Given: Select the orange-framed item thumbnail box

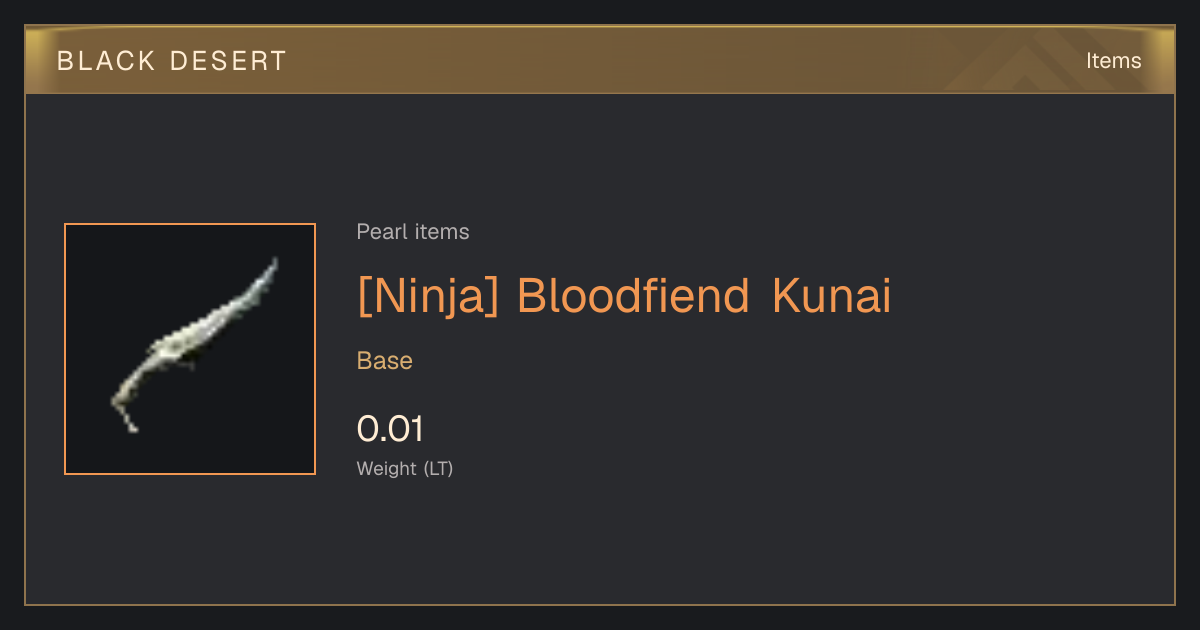Looking at the screenshot, I should coord(190,349).
